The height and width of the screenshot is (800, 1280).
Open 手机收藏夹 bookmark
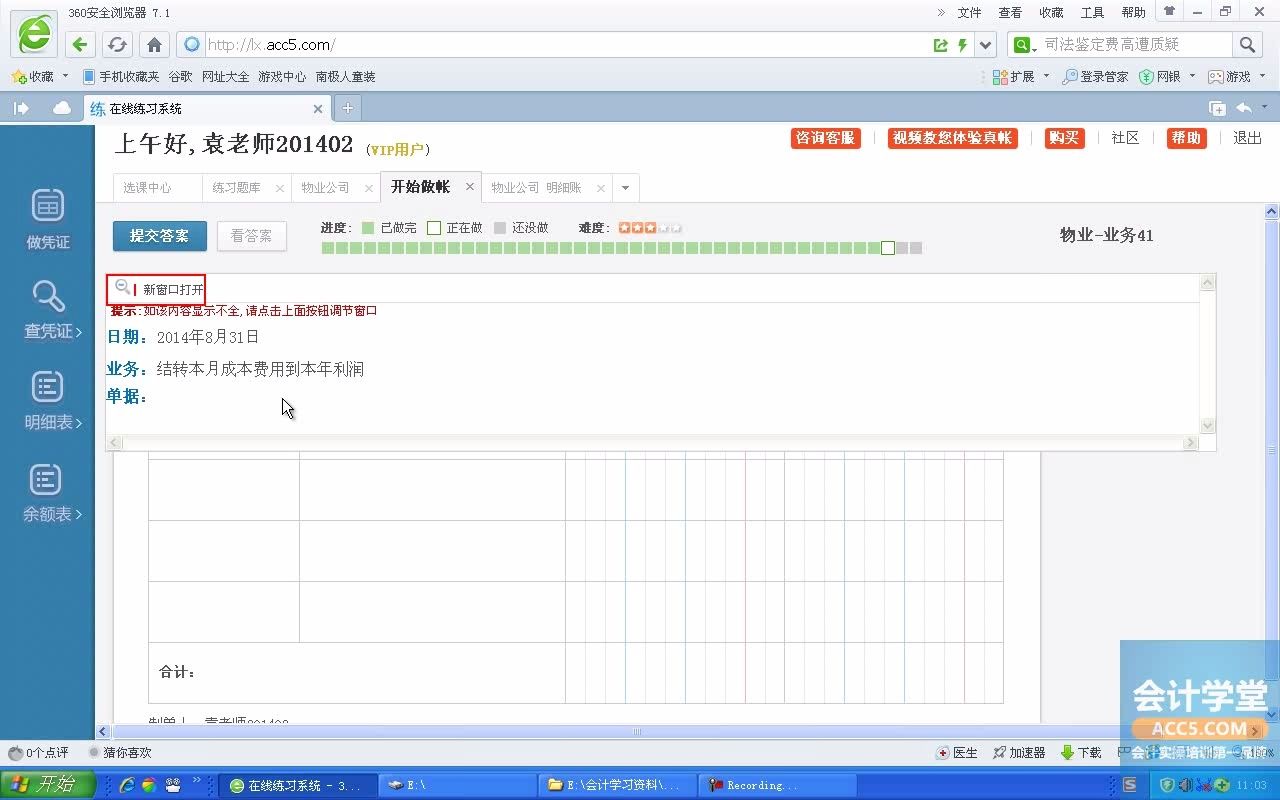click(121, 76)
